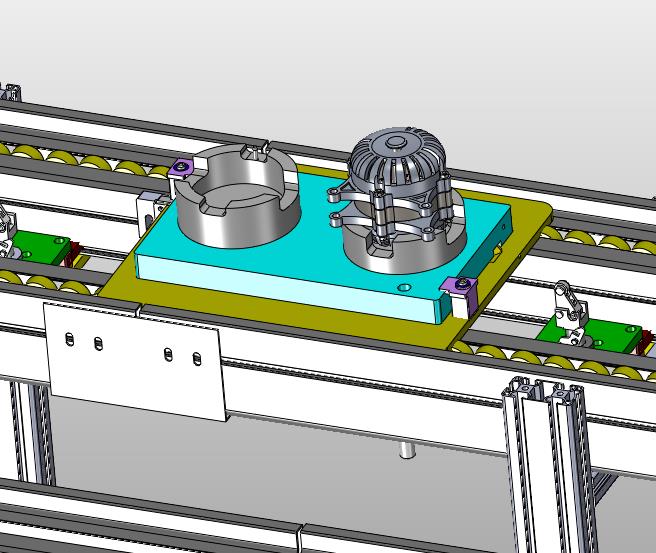
Task: Pick the empty gray cylindrical holder
Action: pyautogui.click(x=237, y=196)
